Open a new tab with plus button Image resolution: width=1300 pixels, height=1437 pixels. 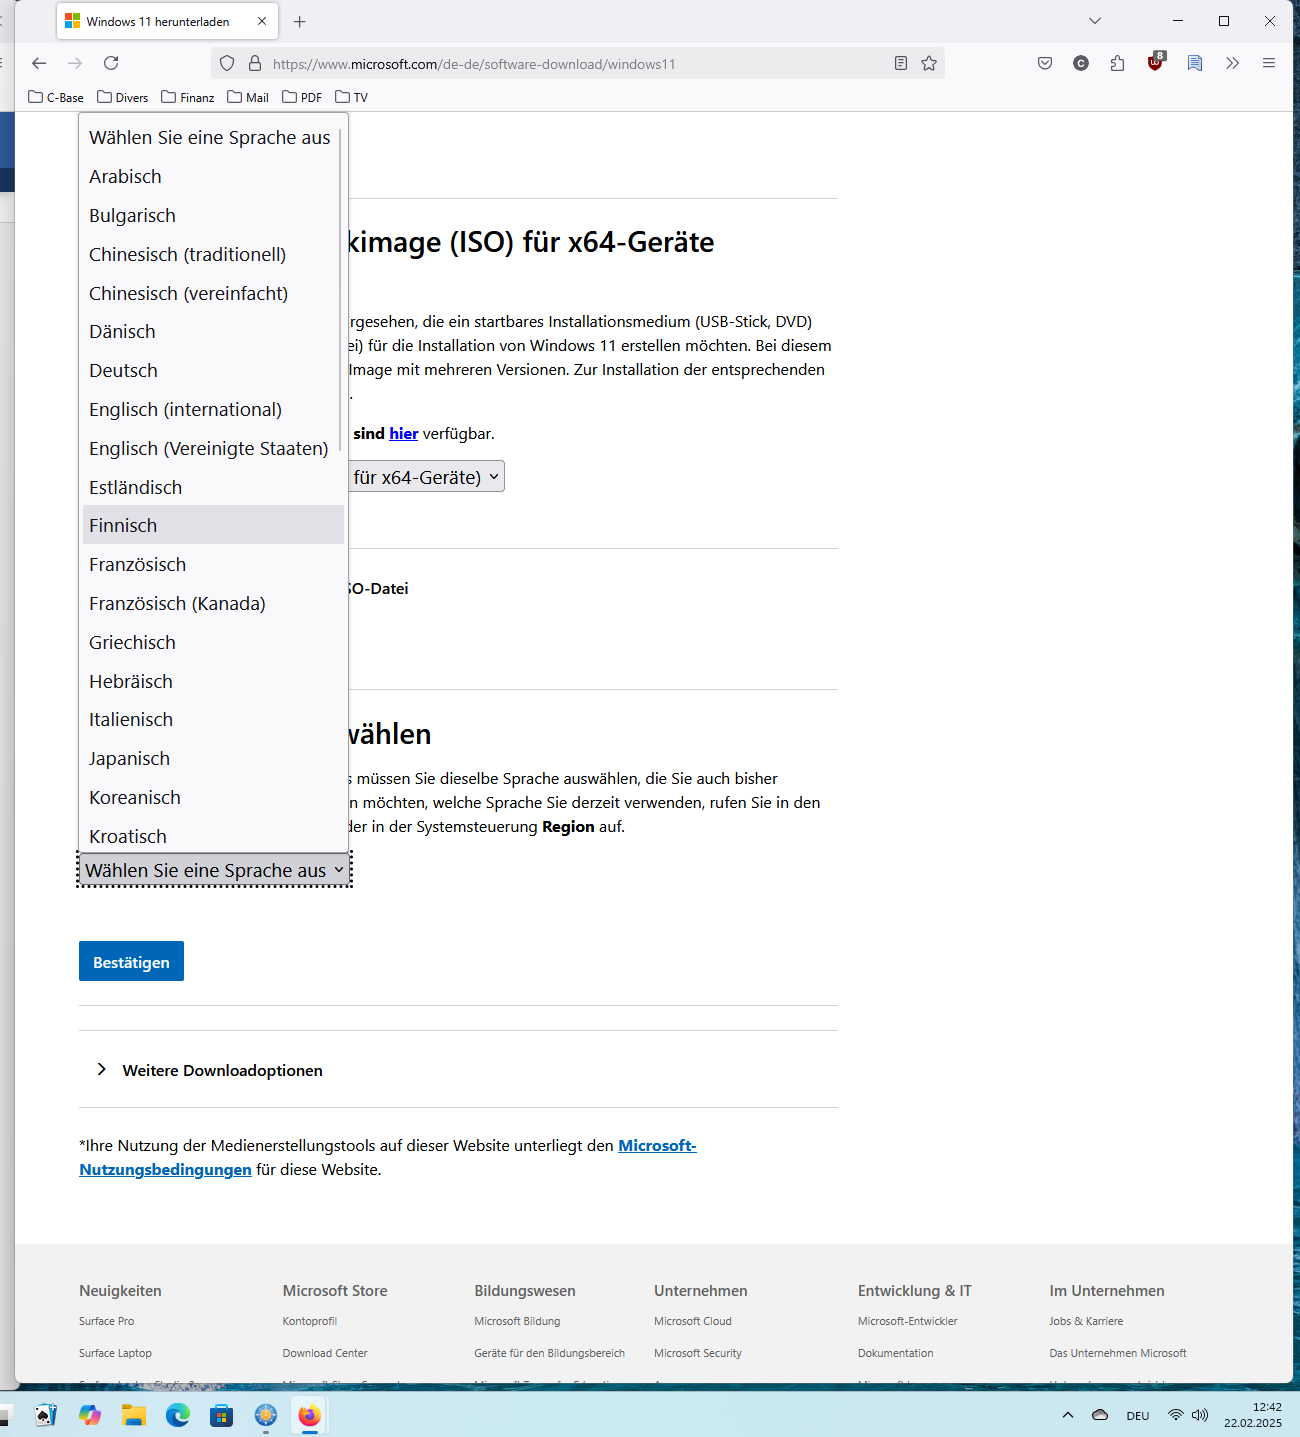tap(299, 21)
